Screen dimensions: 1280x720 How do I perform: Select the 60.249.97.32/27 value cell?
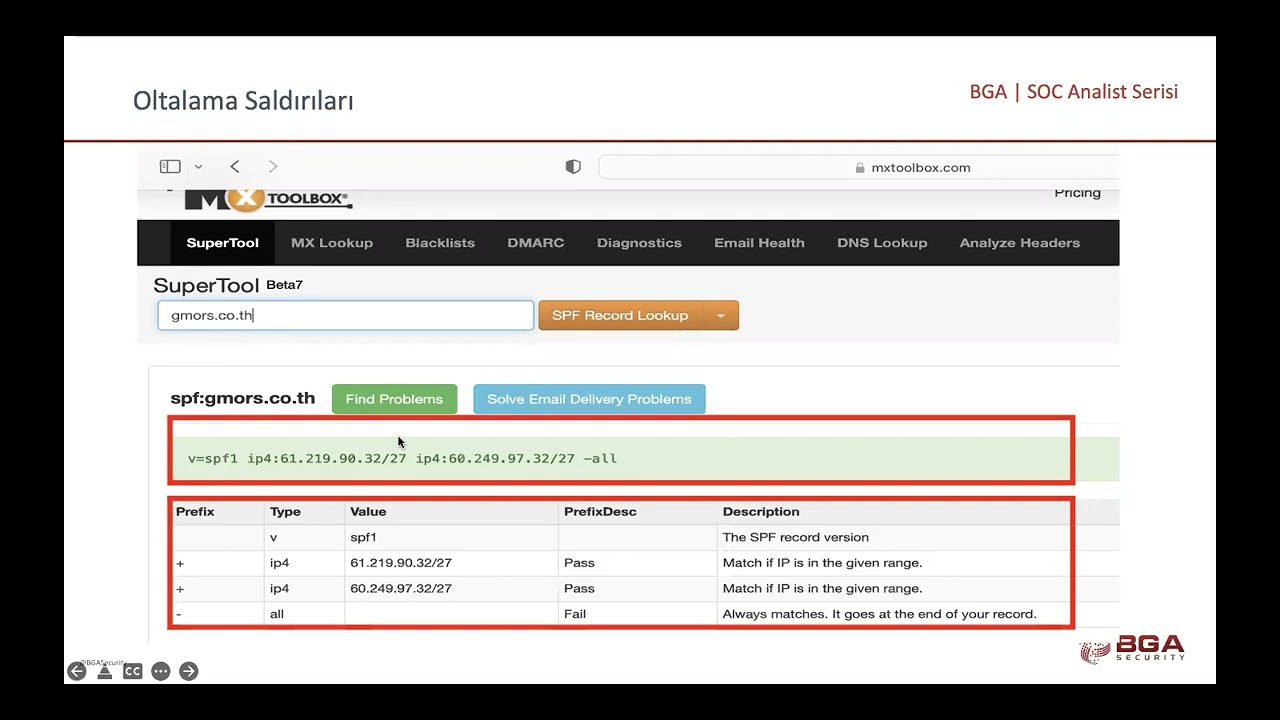401,589
